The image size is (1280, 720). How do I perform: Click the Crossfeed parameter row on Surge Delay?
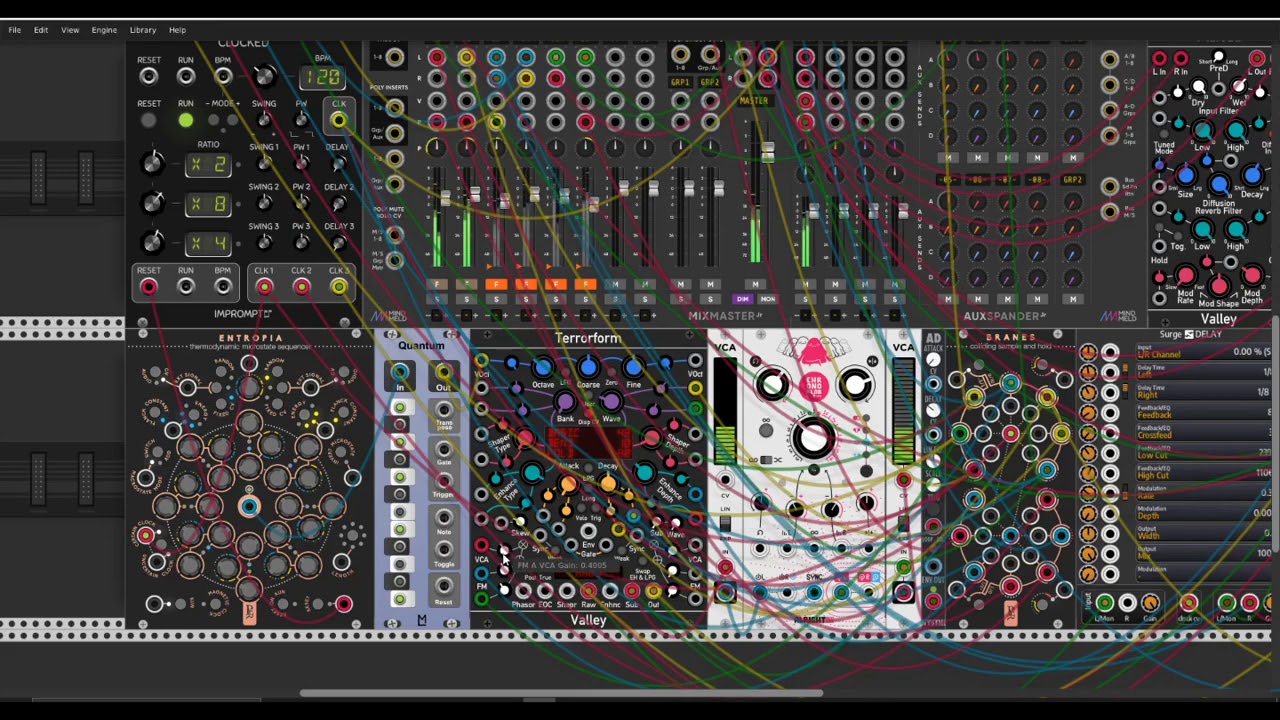tap(1203, 432)
